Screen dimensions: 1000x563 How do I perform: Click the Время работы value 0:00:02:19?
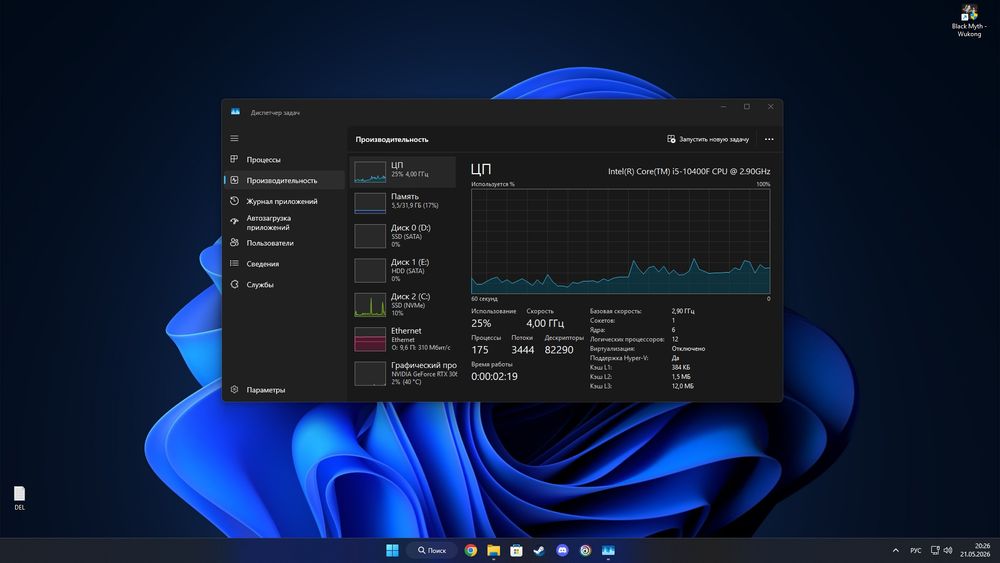[494, 377]
